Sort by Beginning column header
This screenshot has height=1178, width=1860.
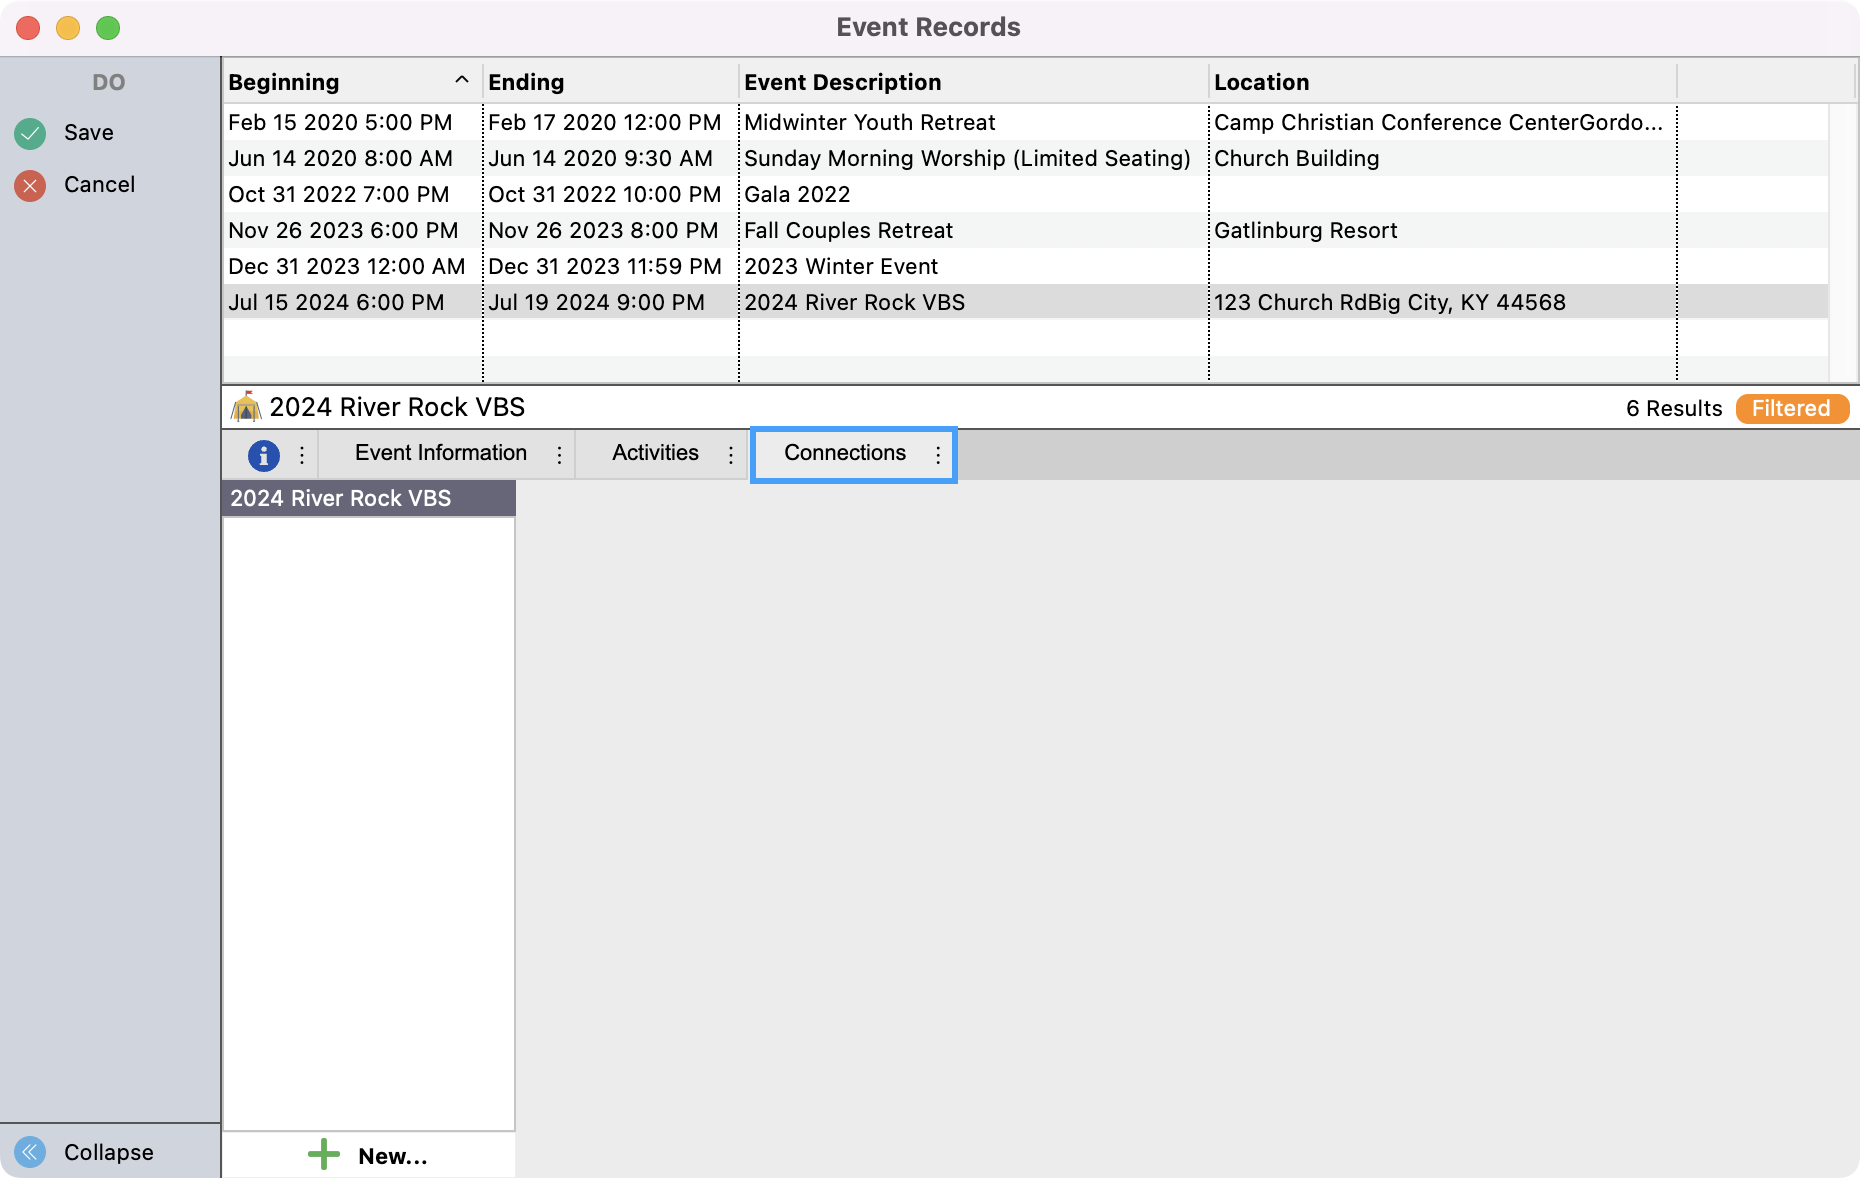pos(284,82)
